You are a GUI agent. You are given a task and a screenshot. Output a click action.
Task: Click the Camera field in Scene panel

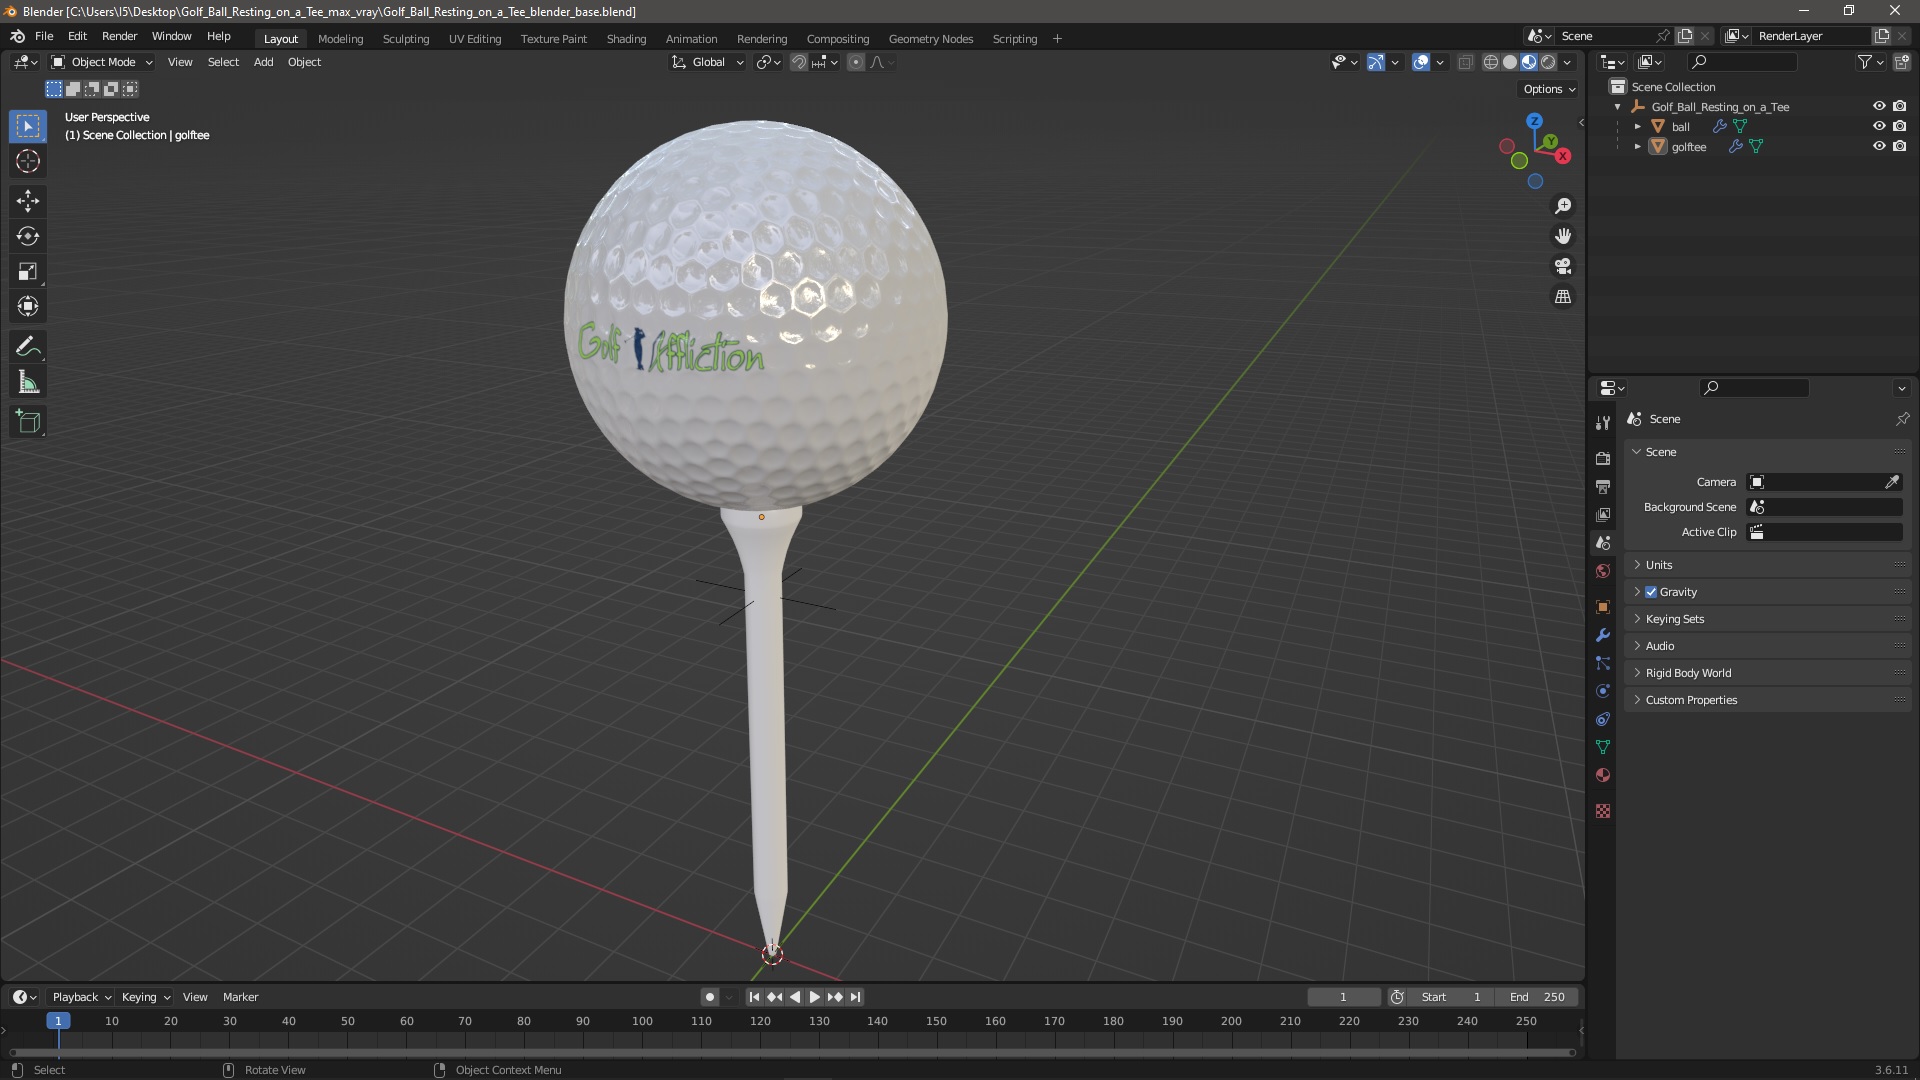click(1824, 482)
